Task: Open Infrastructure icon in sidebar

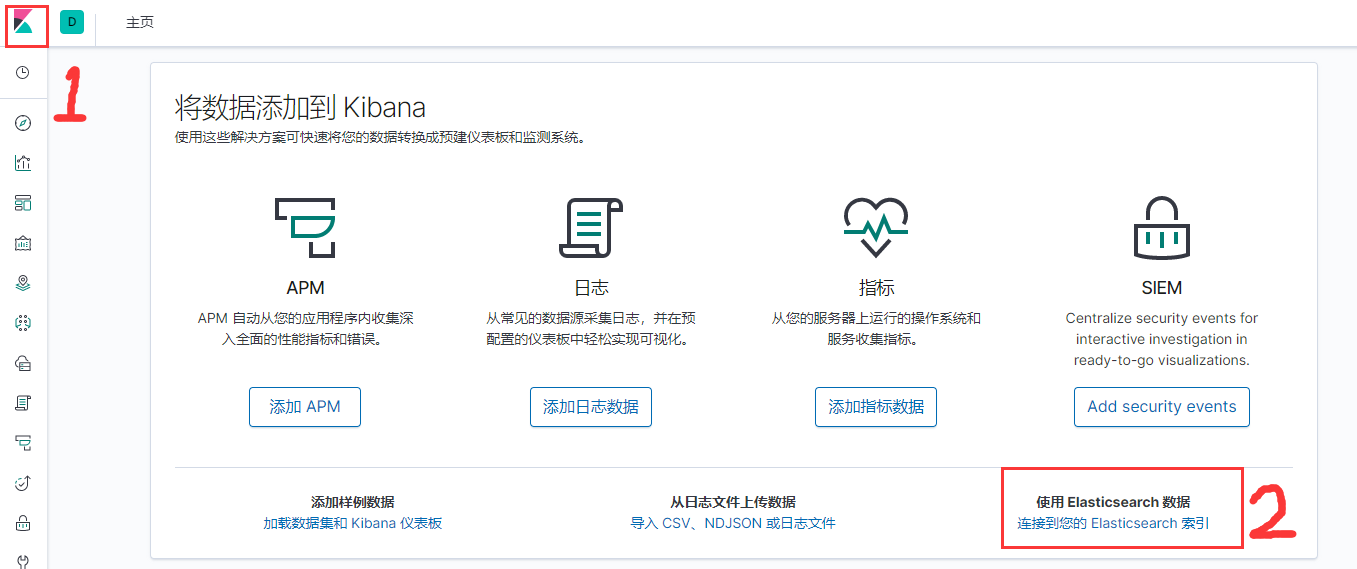Action: [23, 363]
